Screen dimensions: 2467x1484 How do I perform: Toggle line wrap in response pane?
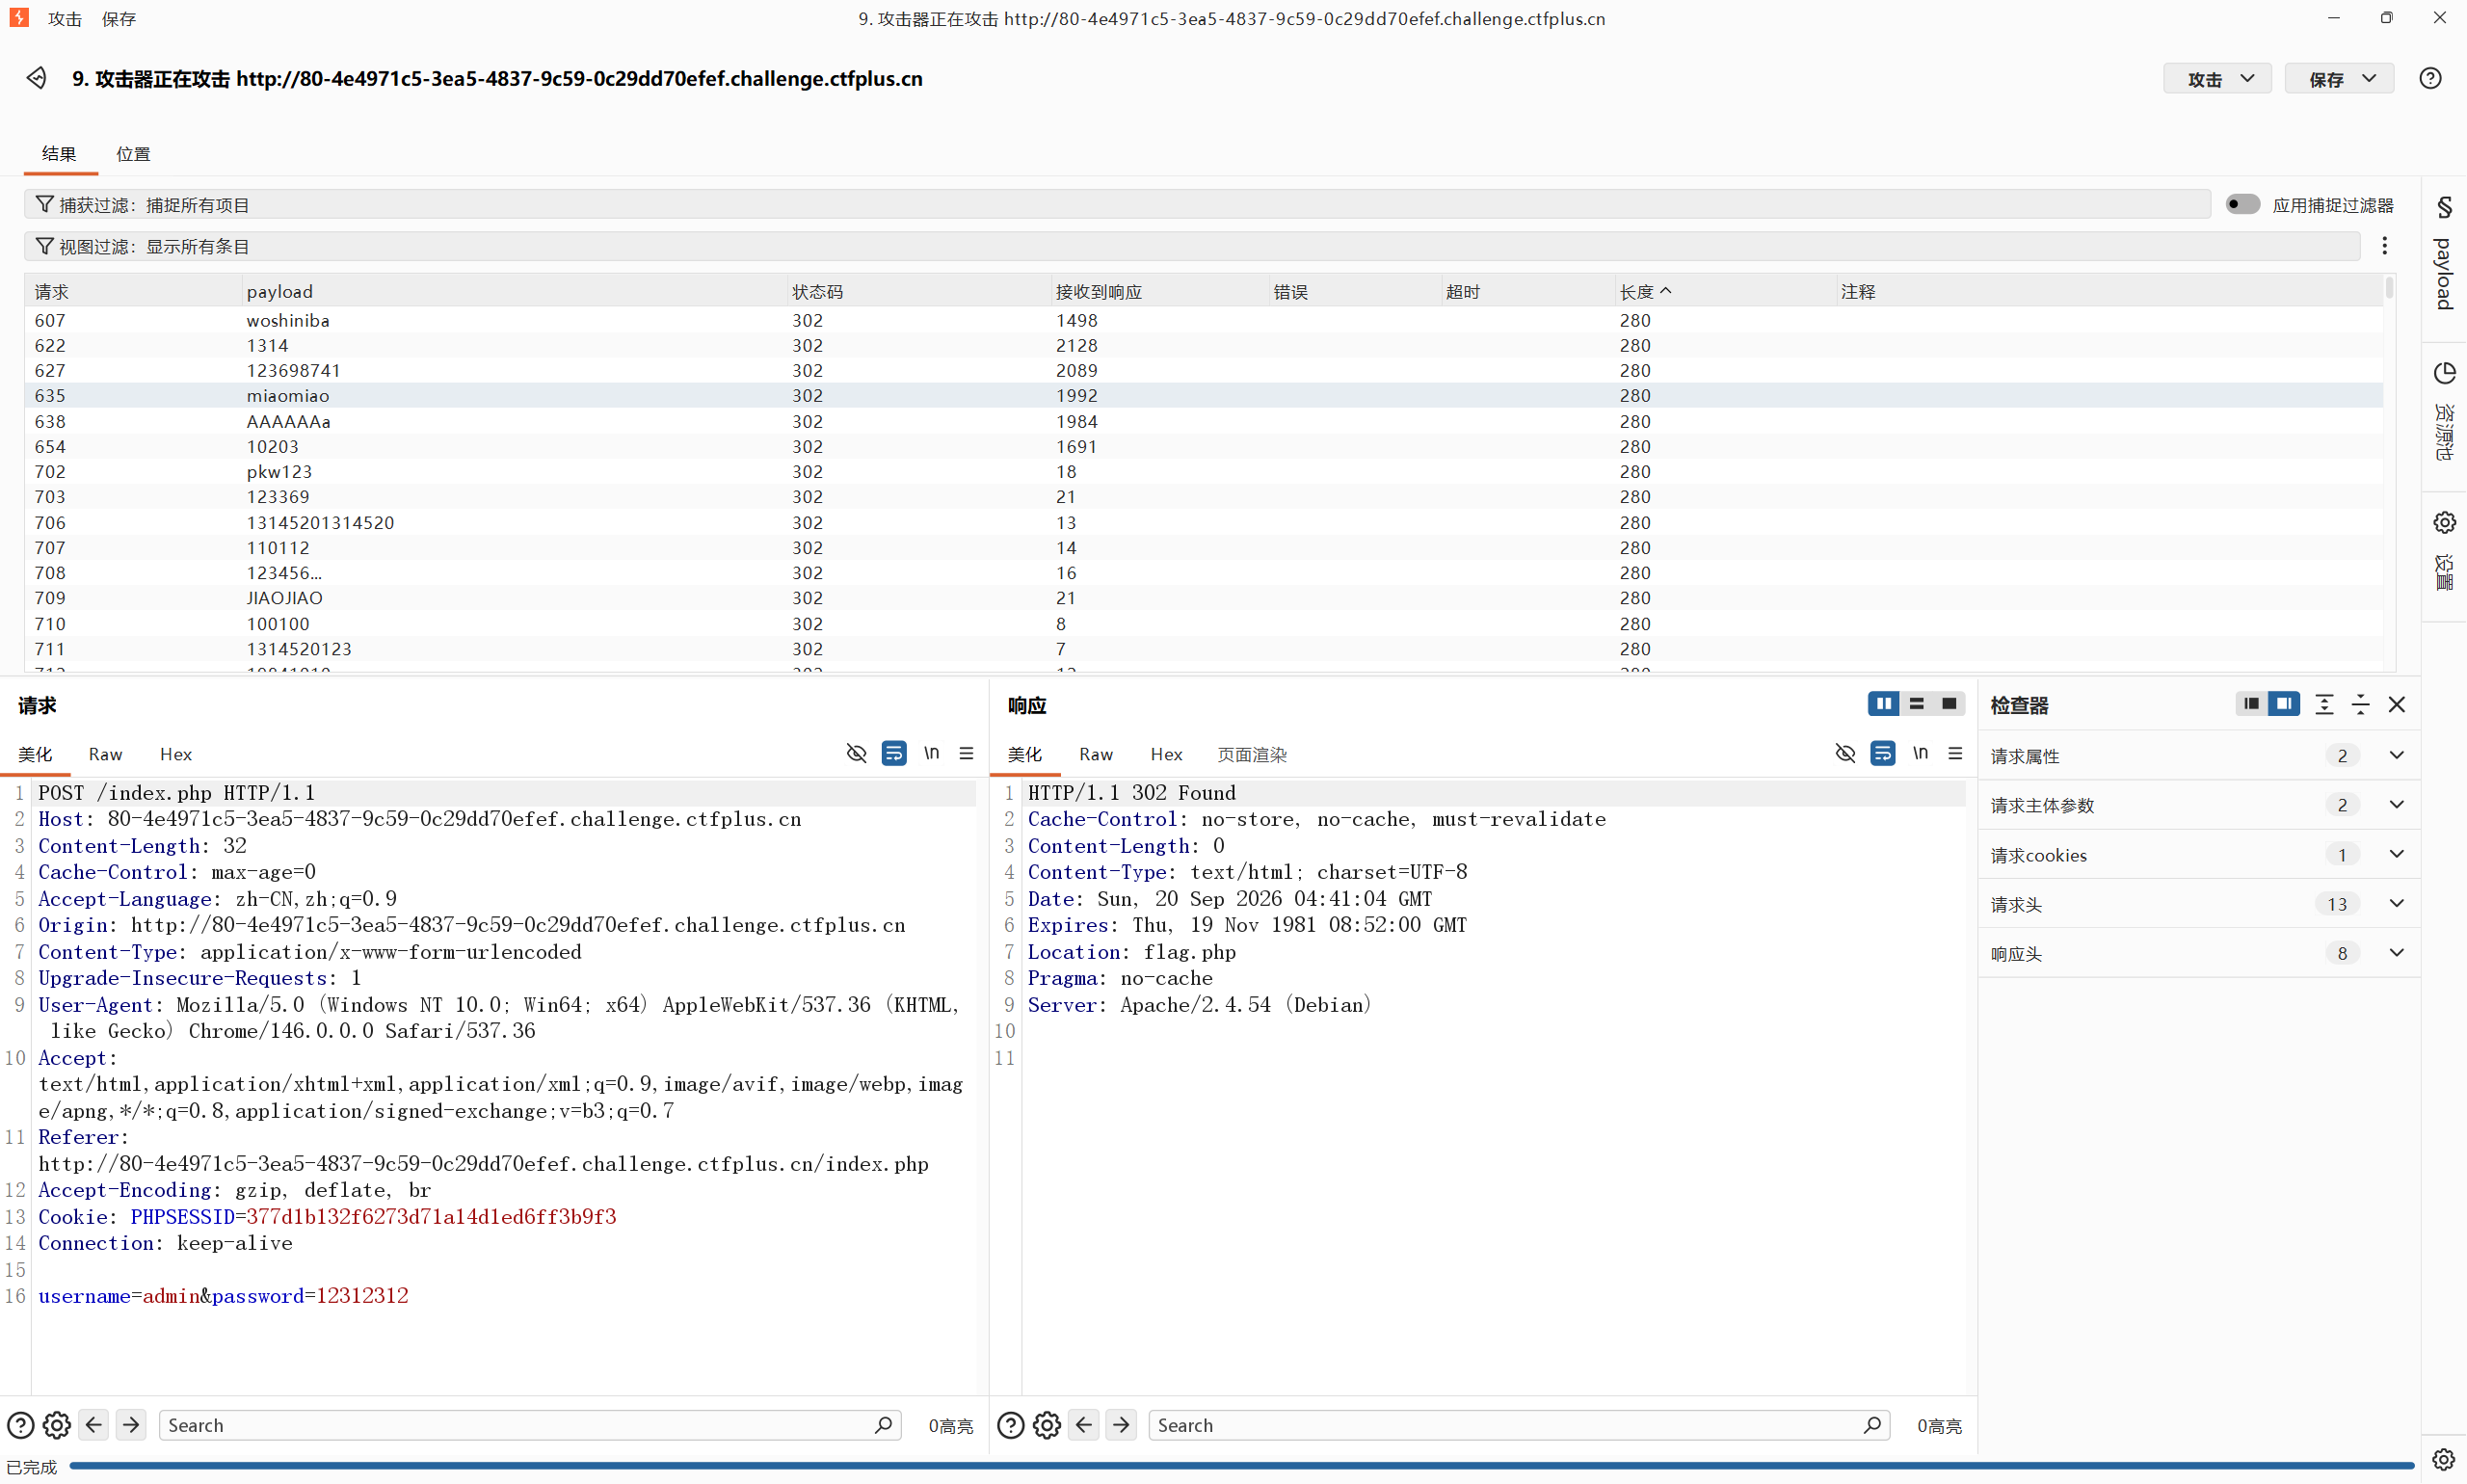coord(1883,753)
